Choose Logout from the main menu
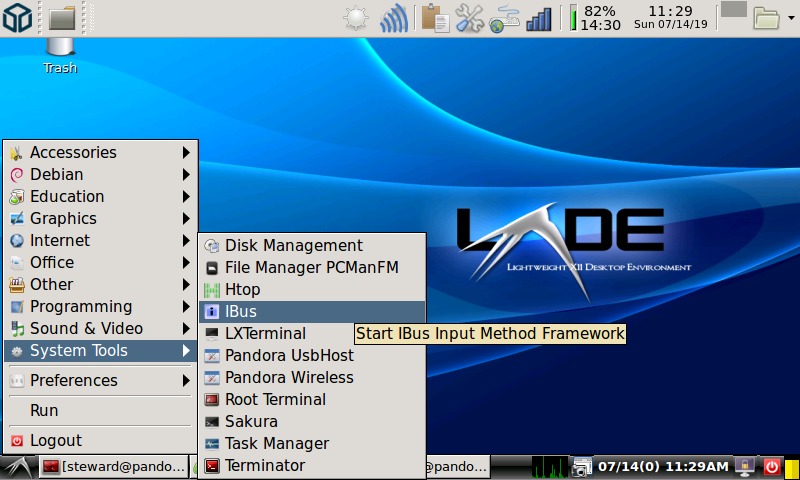 click(x=100, y=440)
